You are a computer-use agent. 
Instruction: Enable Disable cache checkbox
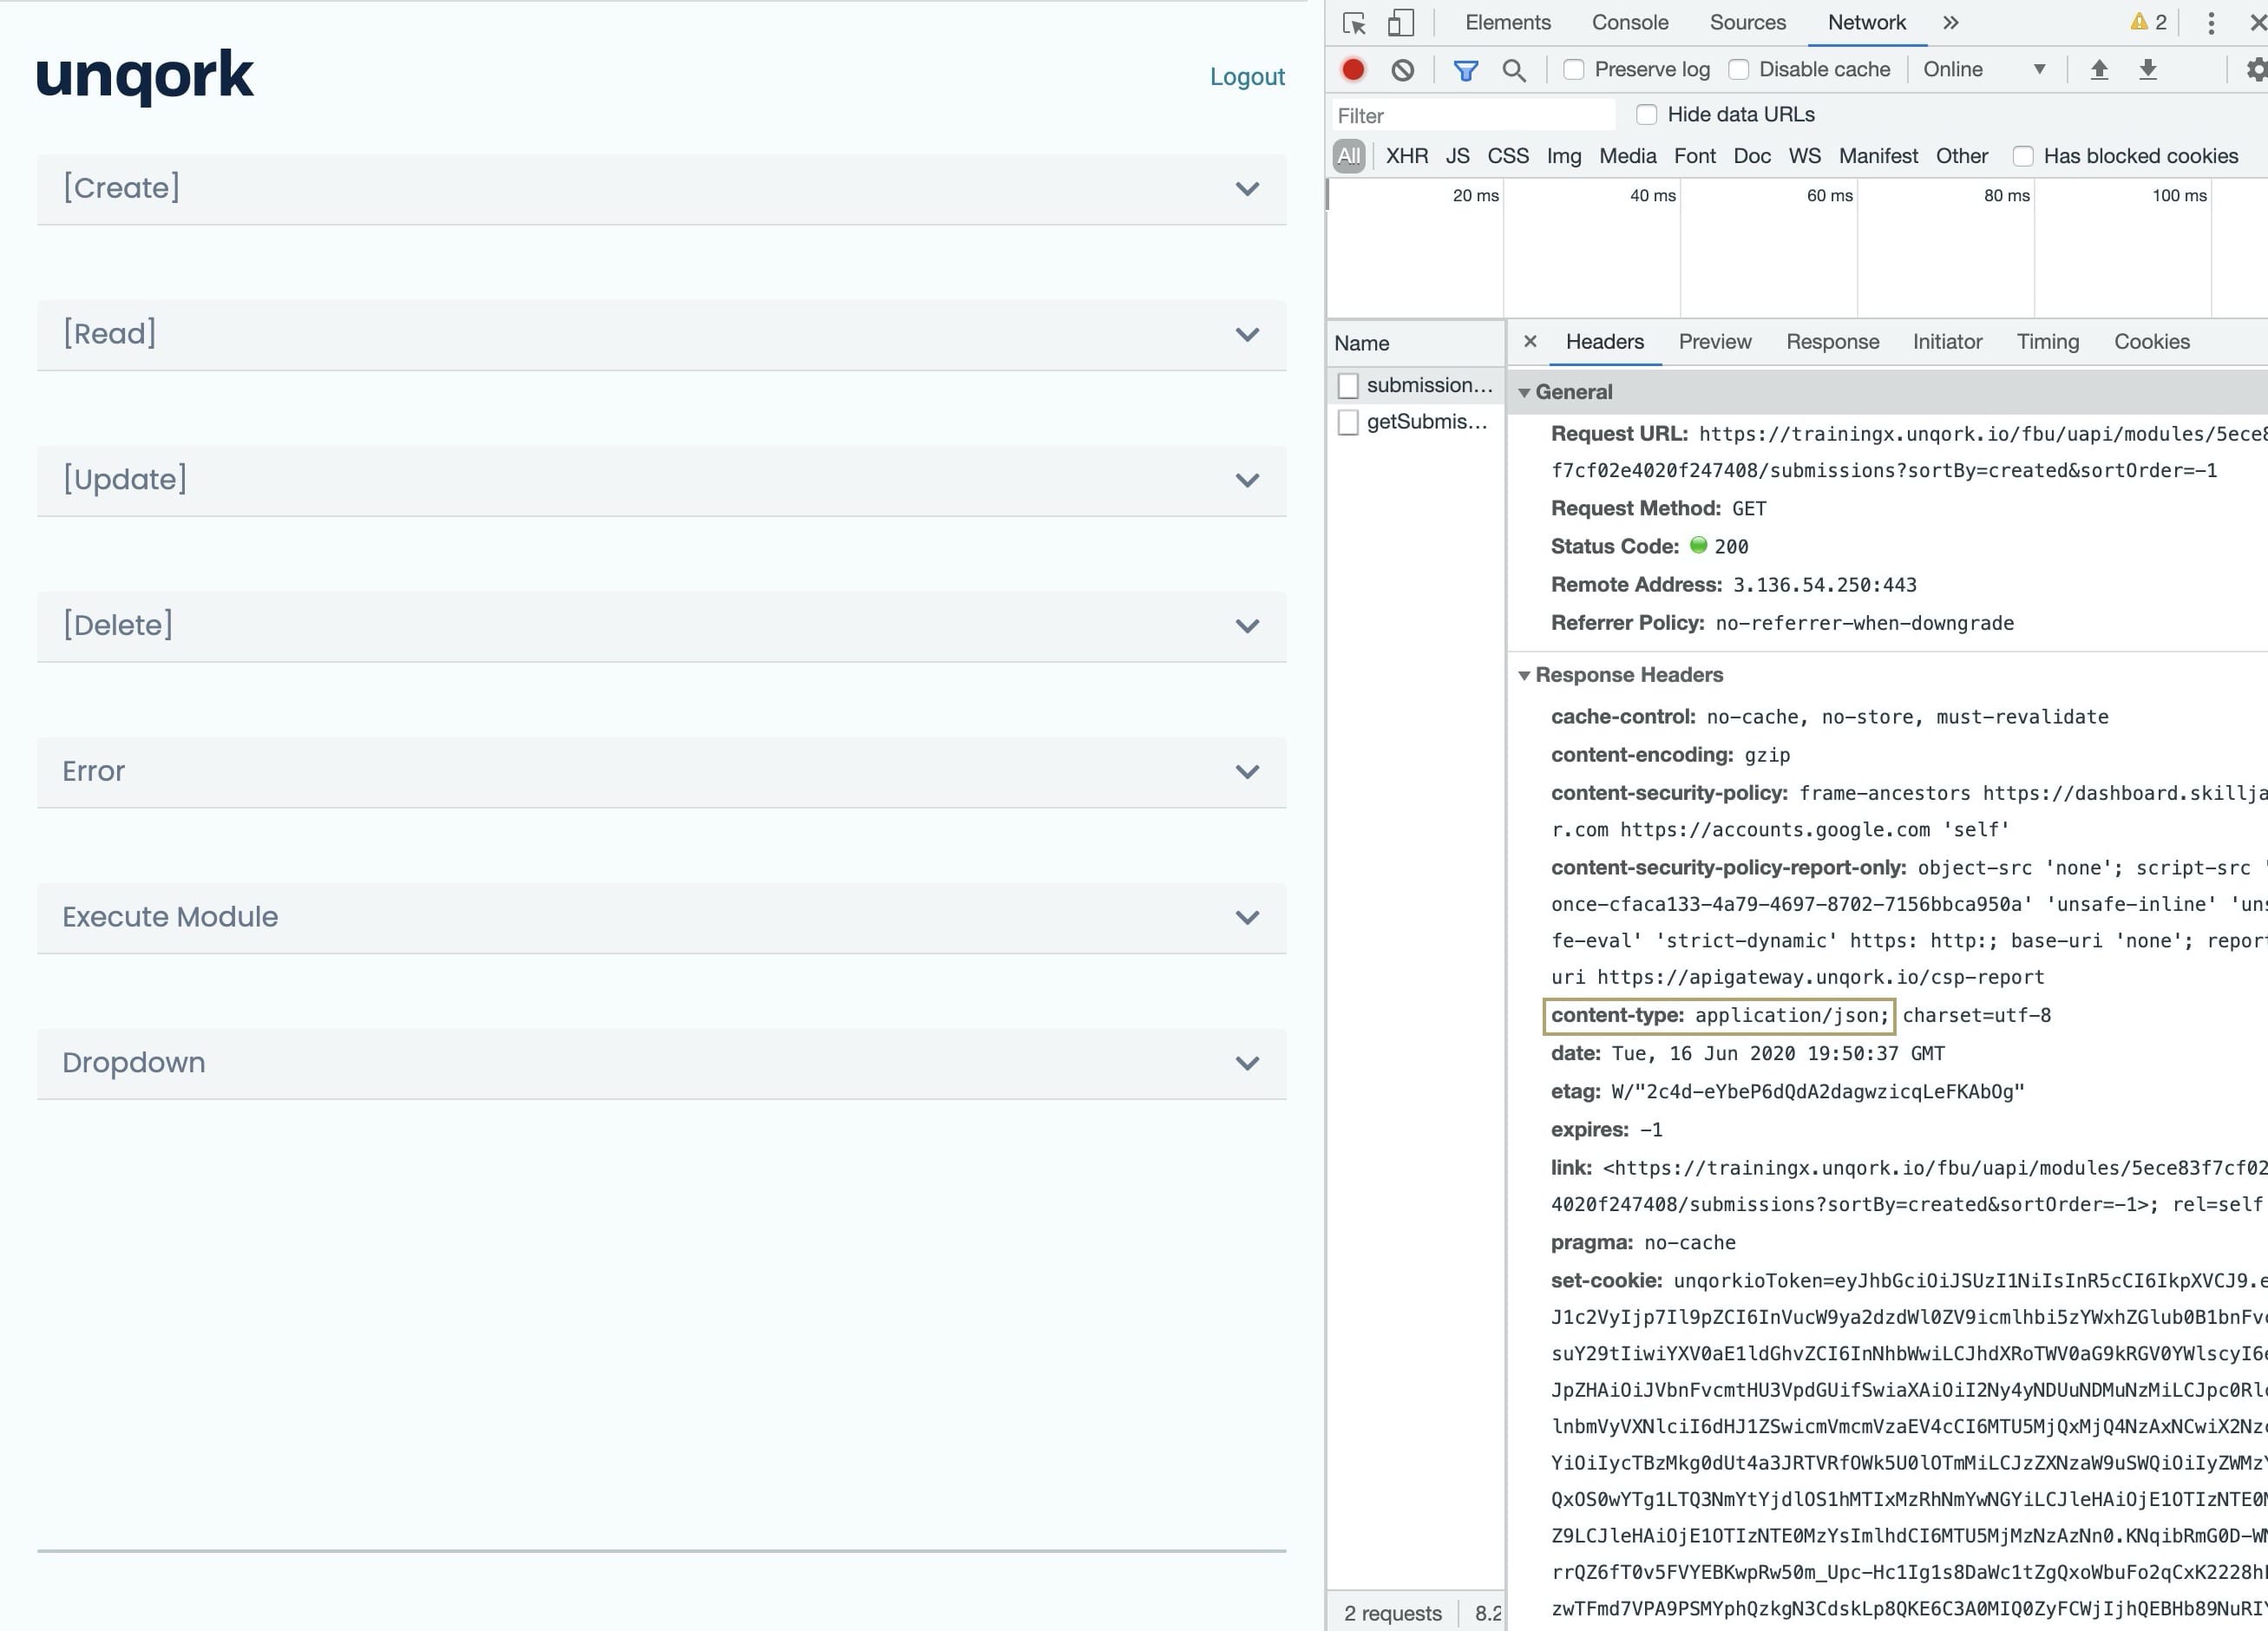point(1739,70)
